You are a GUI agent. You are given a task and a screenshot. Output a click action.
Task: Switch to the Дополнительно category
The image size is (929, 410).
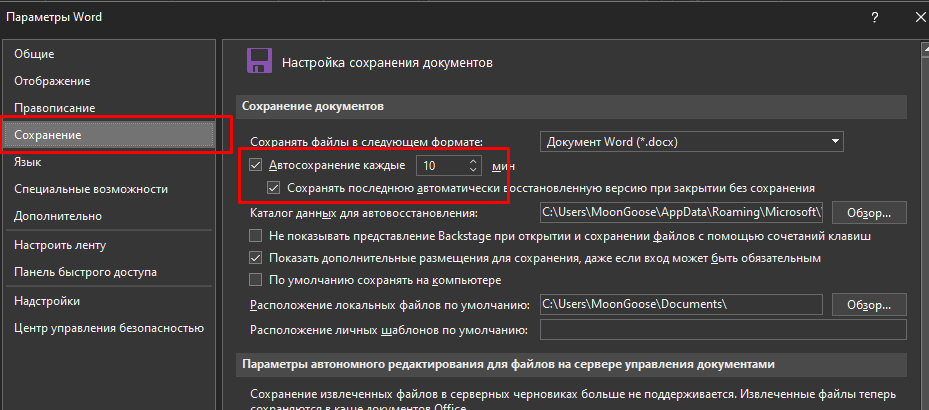coord(108,216)
